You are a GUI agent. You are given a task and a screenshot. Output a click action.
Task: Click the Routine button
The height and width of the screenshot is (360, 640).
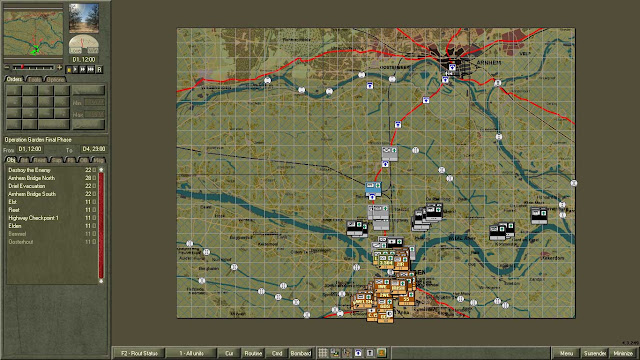tap(253, 353)
